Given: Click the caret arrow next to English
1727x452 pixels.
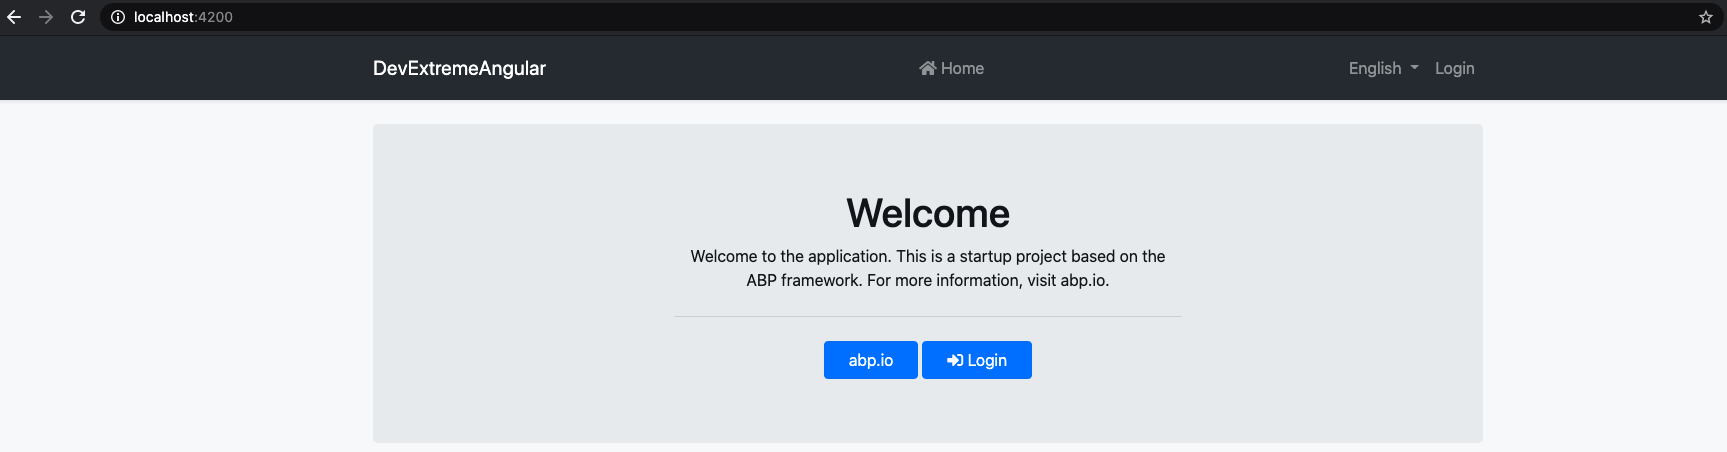Looking at the screenshot, I should 1414,68.
